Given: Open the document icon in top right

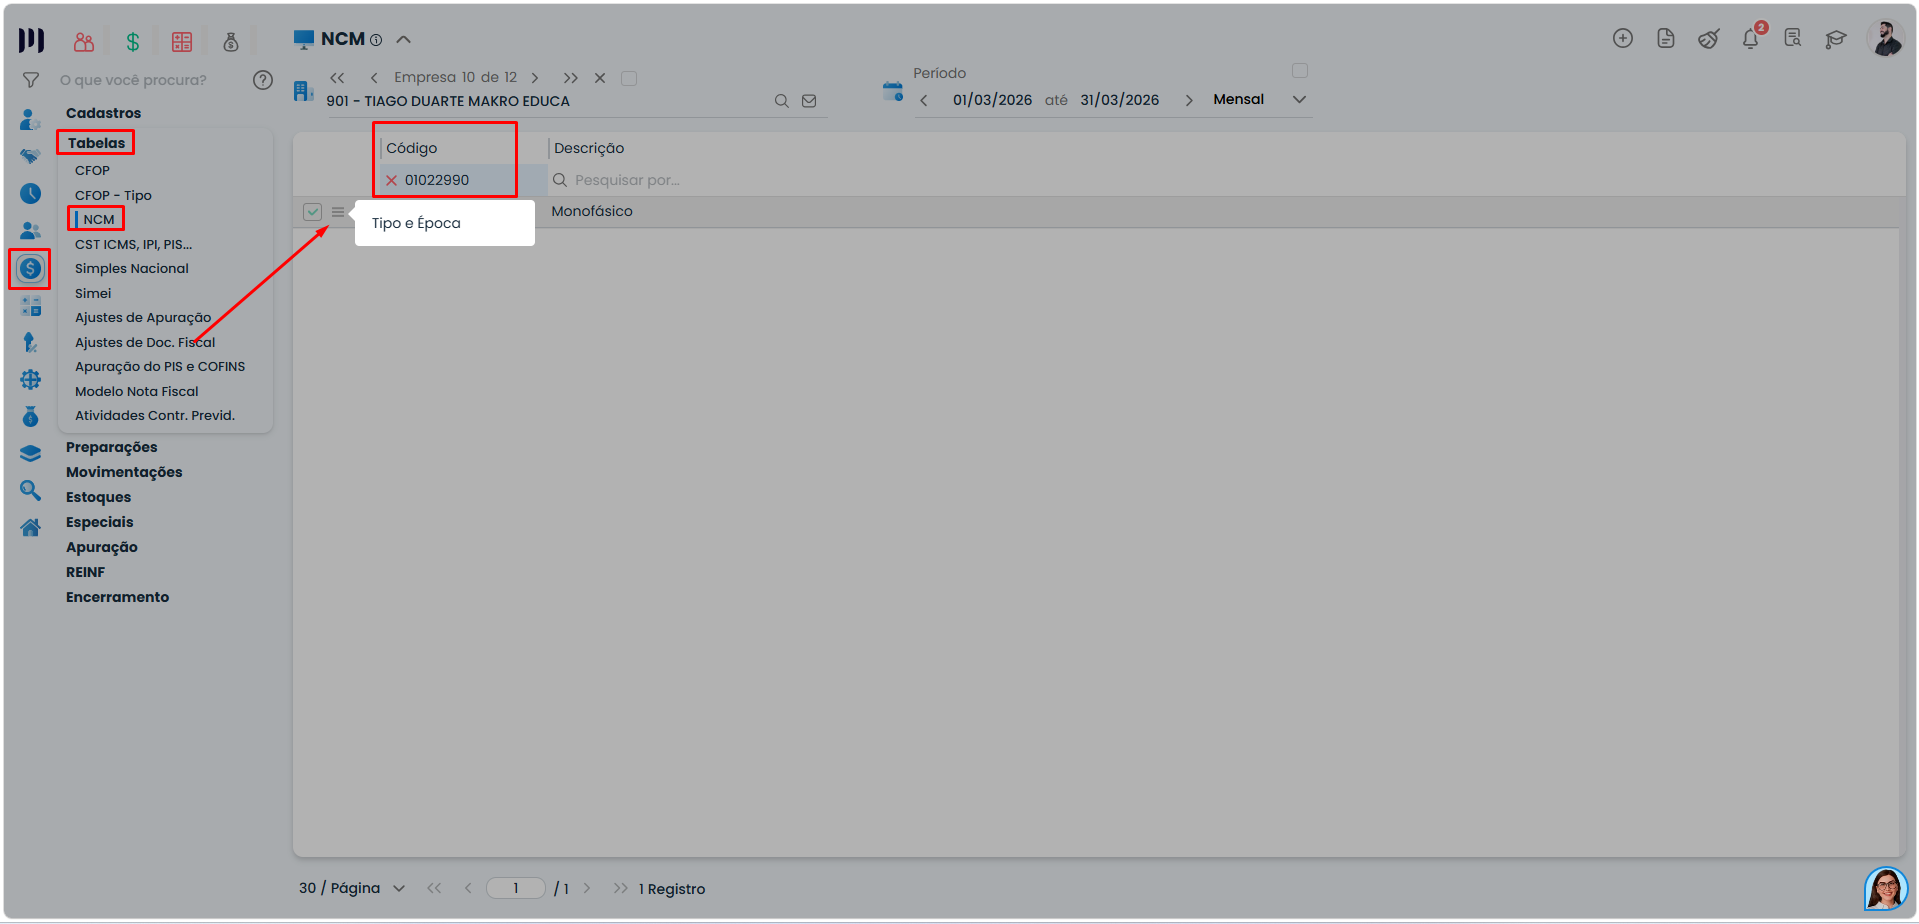Looking at the screenshot, I should [1666, 38].
